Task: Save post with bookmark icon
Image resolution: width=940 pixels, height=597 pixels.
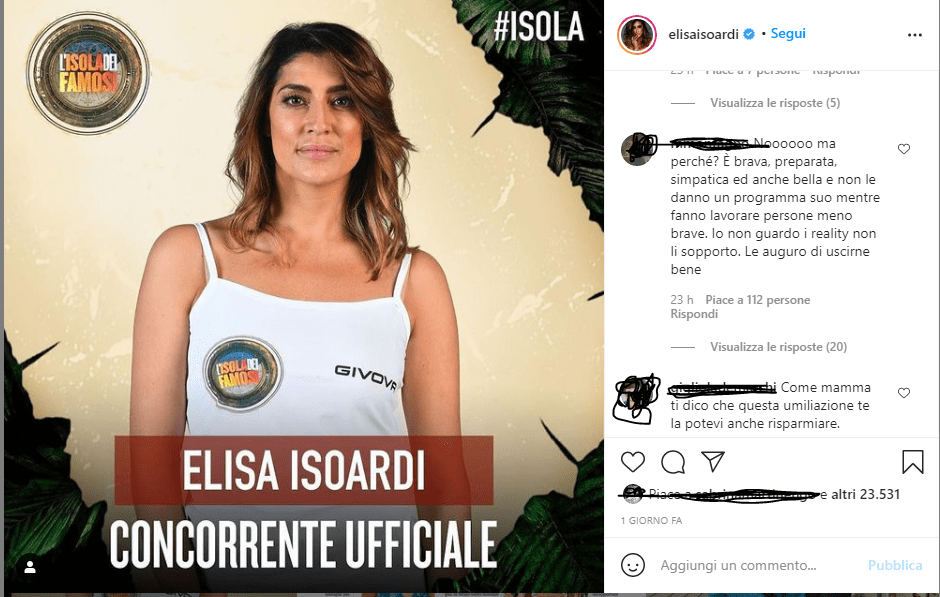Action: click(x=912, y=462)
